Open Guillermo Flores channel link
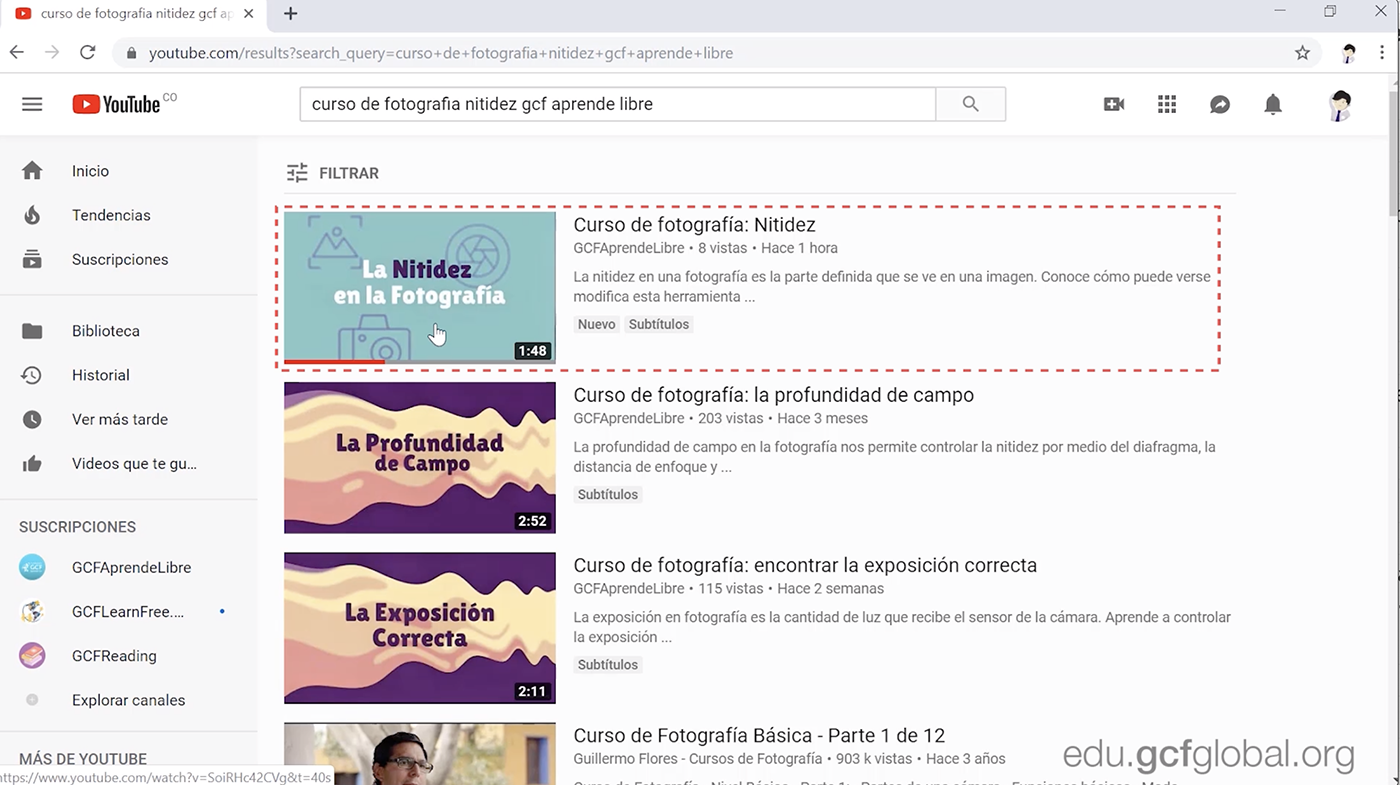 click(698, 759)
